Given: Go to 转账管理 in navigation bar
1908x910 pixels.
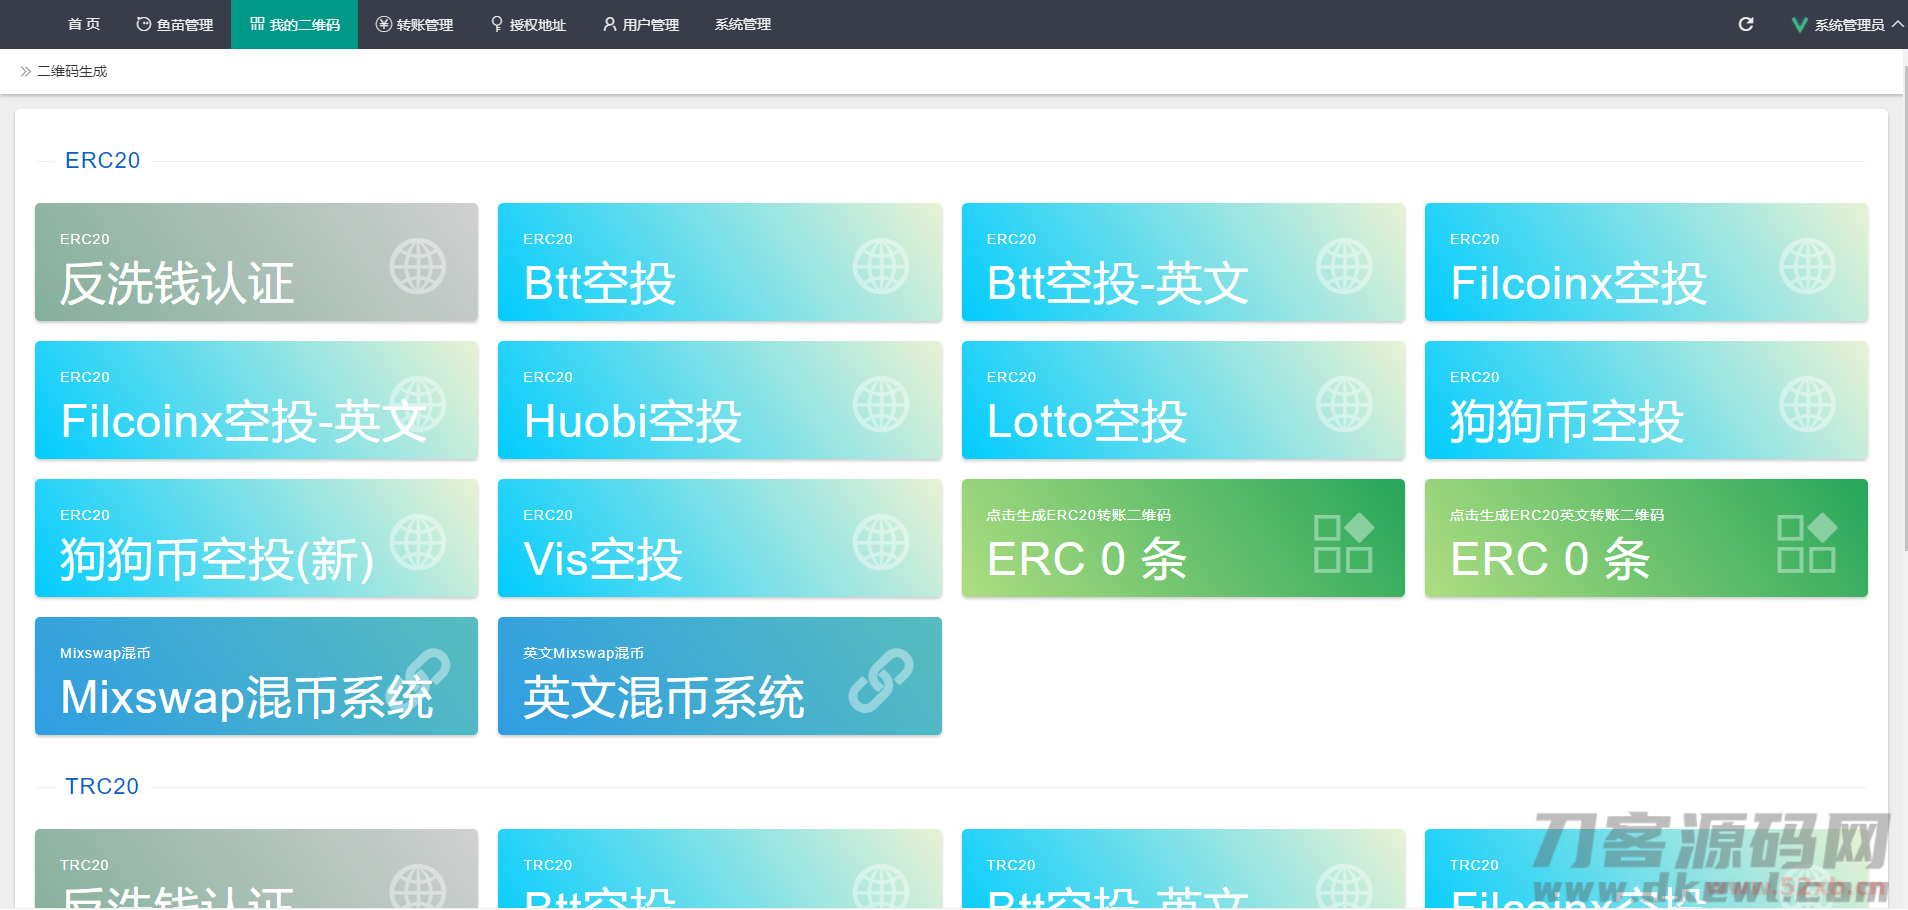Looking at the screenshot, I should [414, 25].
